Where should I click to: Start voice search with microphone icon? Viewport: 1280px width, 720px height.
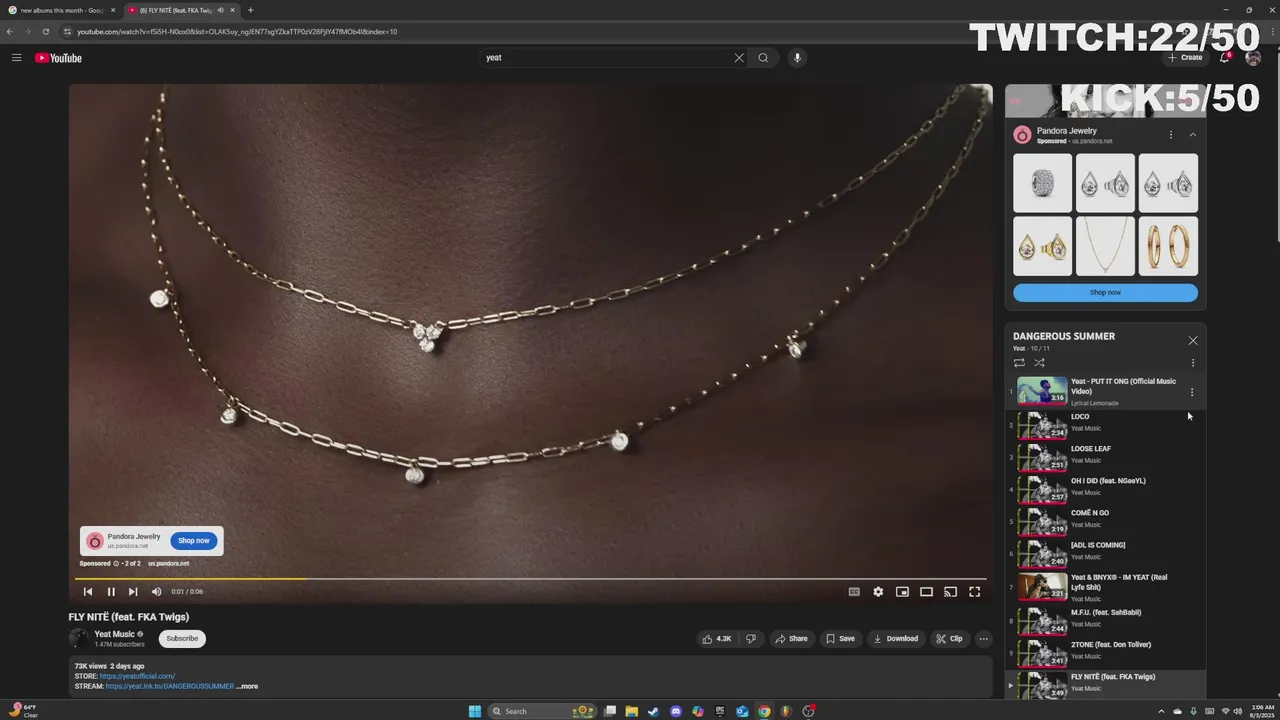(797, 58)
